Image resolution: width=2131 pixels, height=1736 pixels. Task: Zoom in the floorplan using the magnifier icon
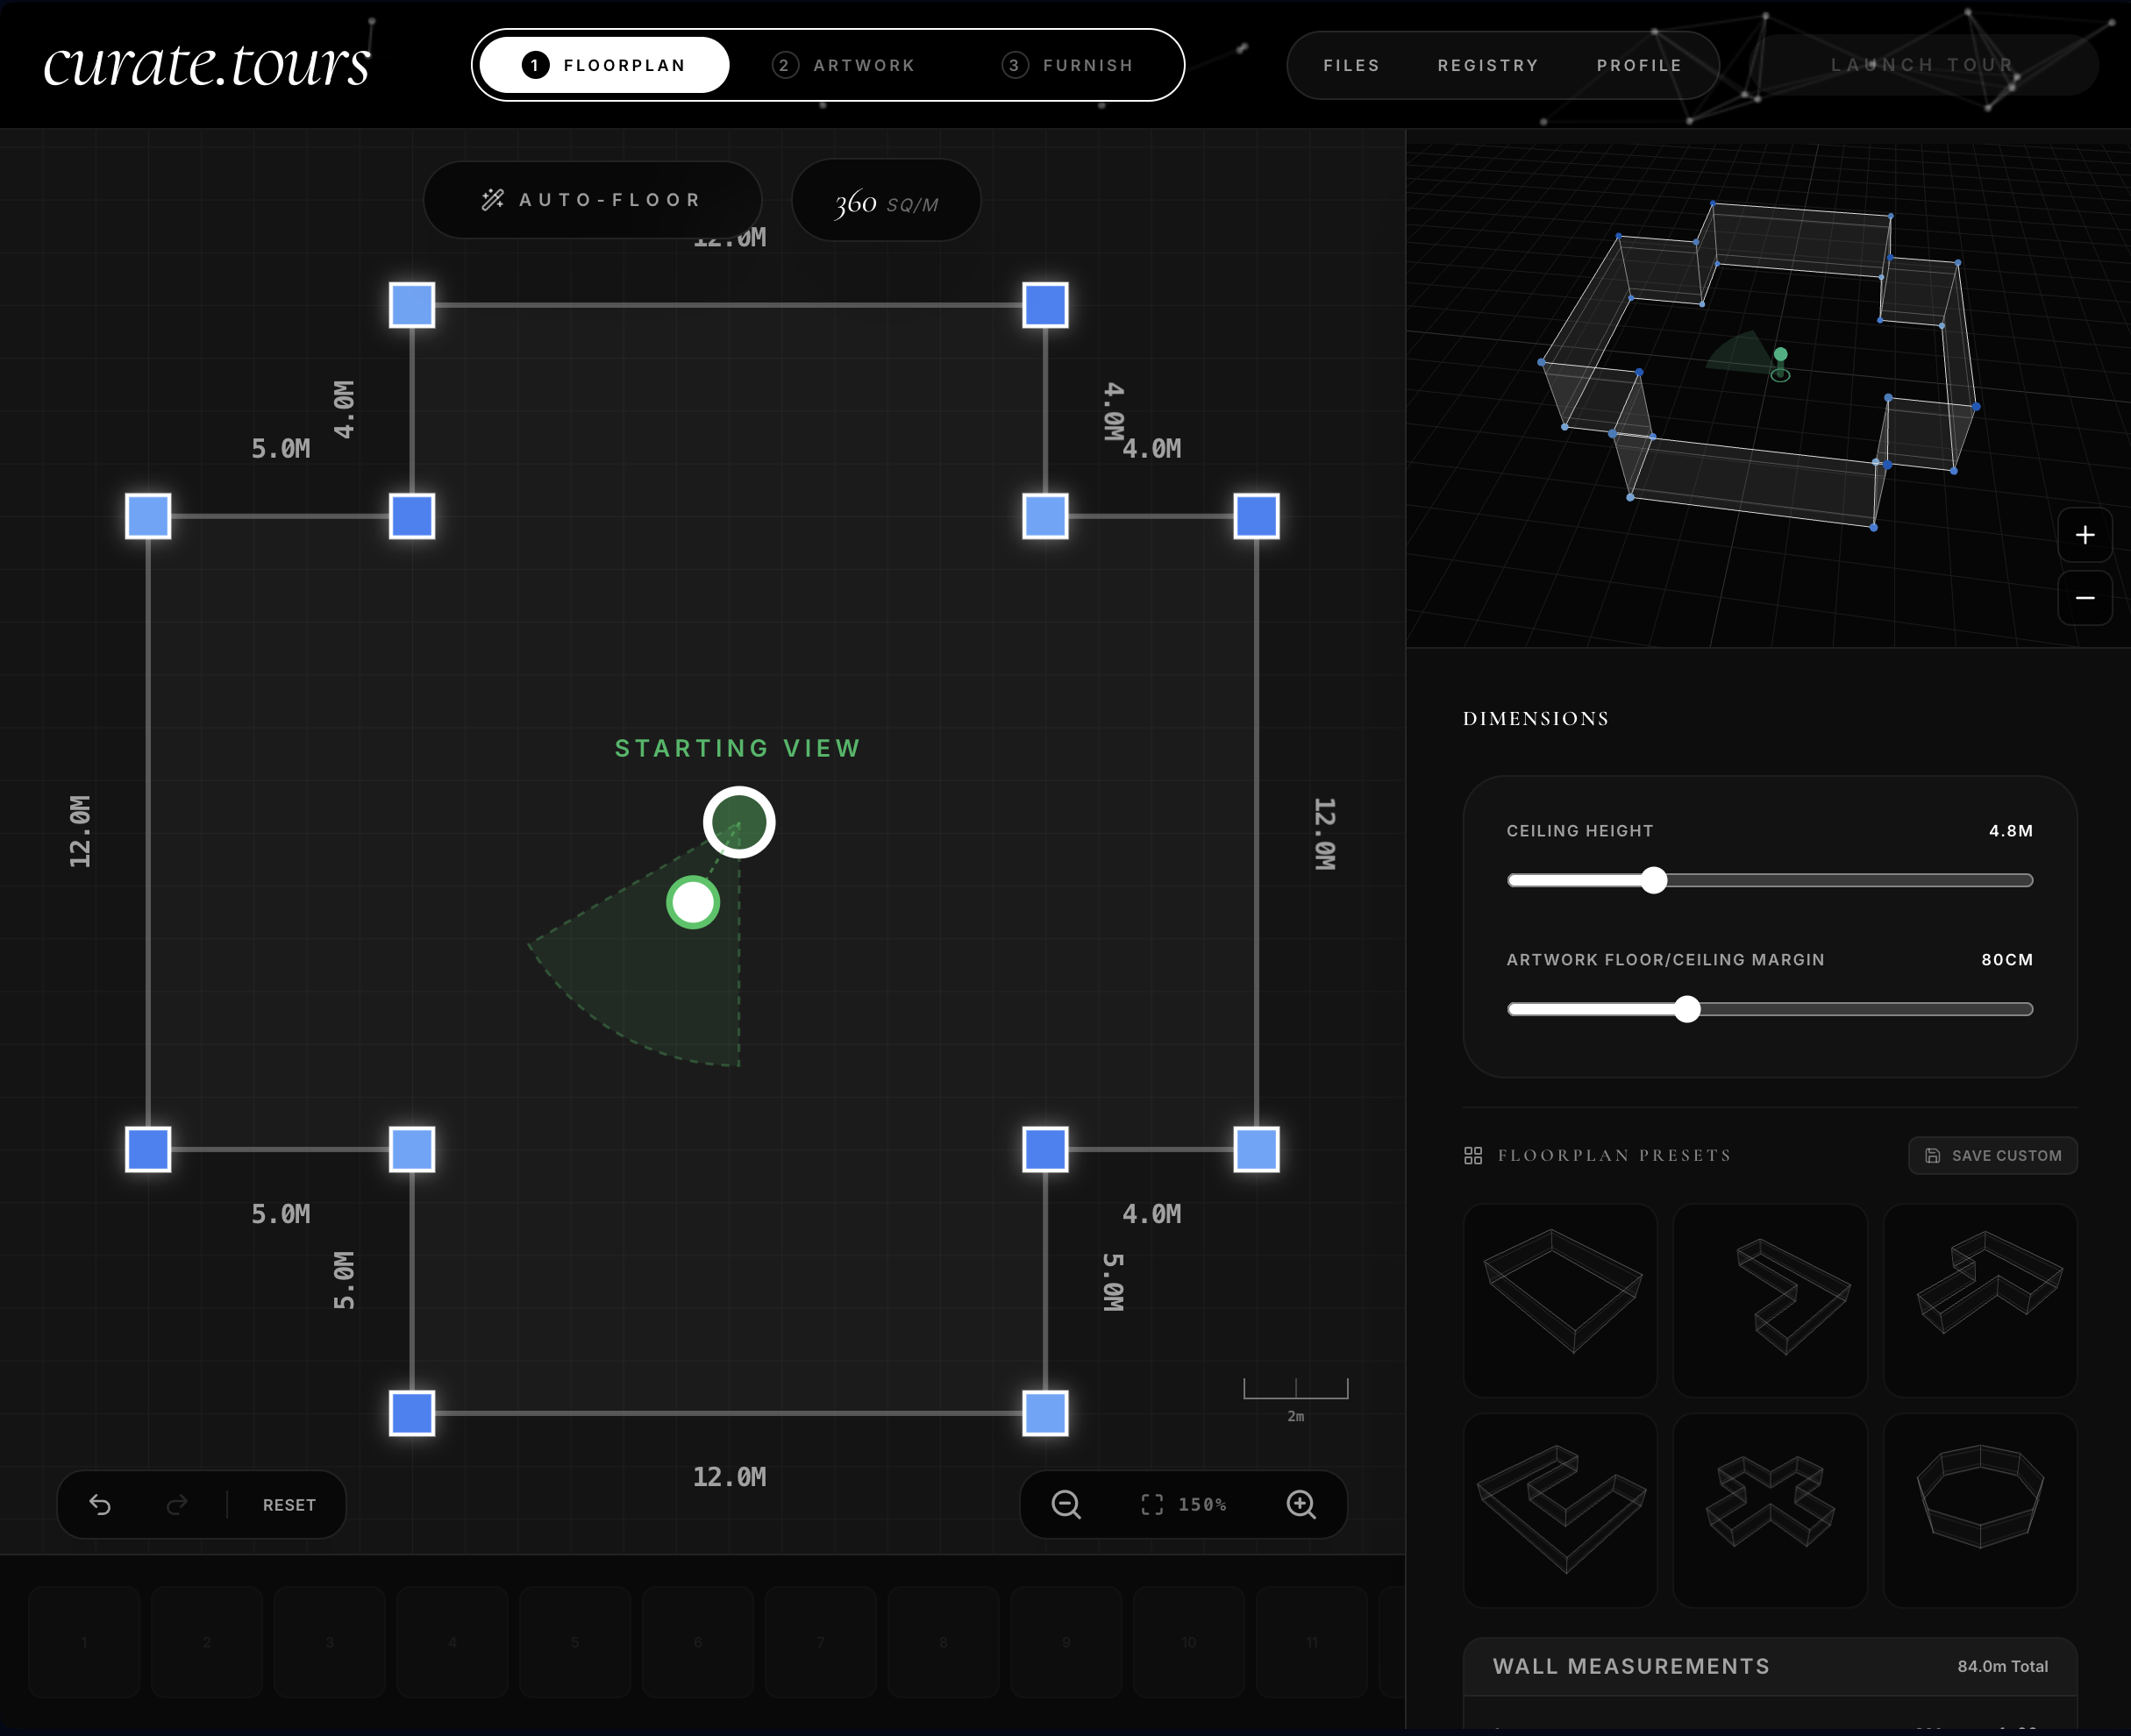[x=1301, y=1505]
